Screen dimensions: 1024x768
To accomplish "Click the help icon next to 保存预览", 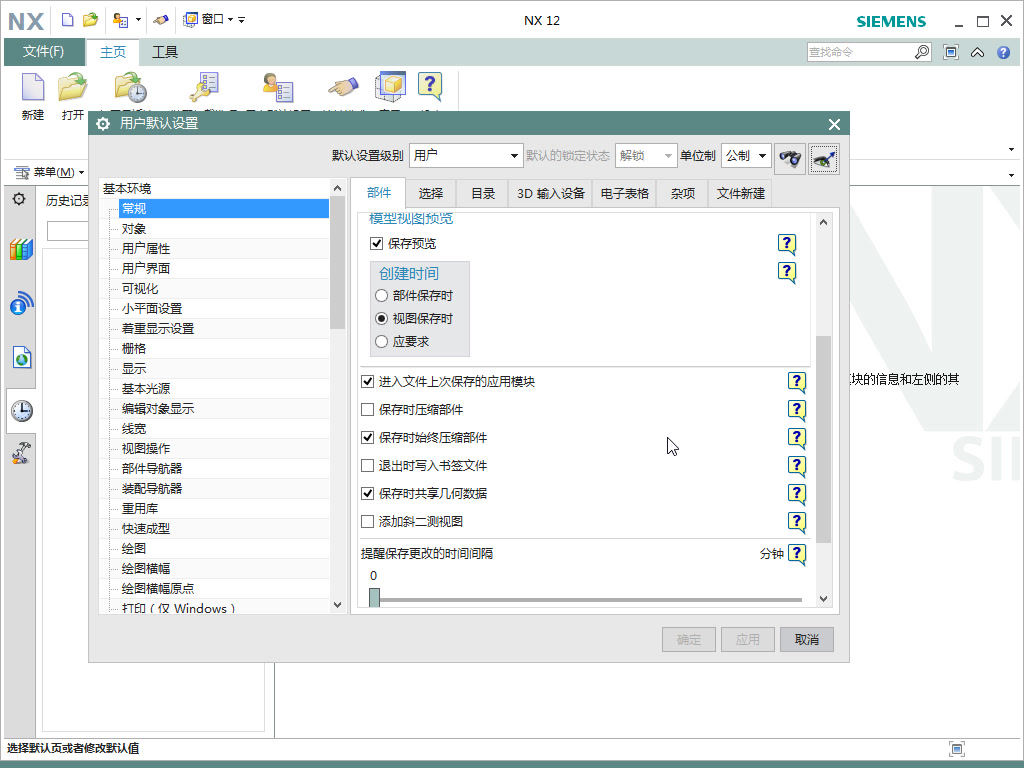I will (787, 243).
